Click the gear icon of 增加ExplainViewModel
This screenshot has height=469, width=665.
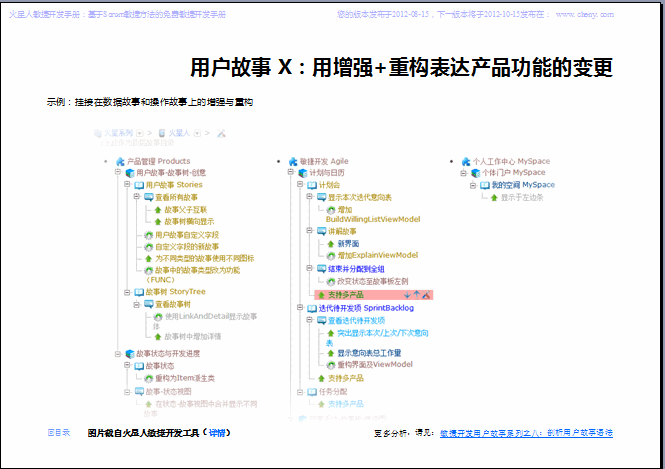click(x=331, y=255)
